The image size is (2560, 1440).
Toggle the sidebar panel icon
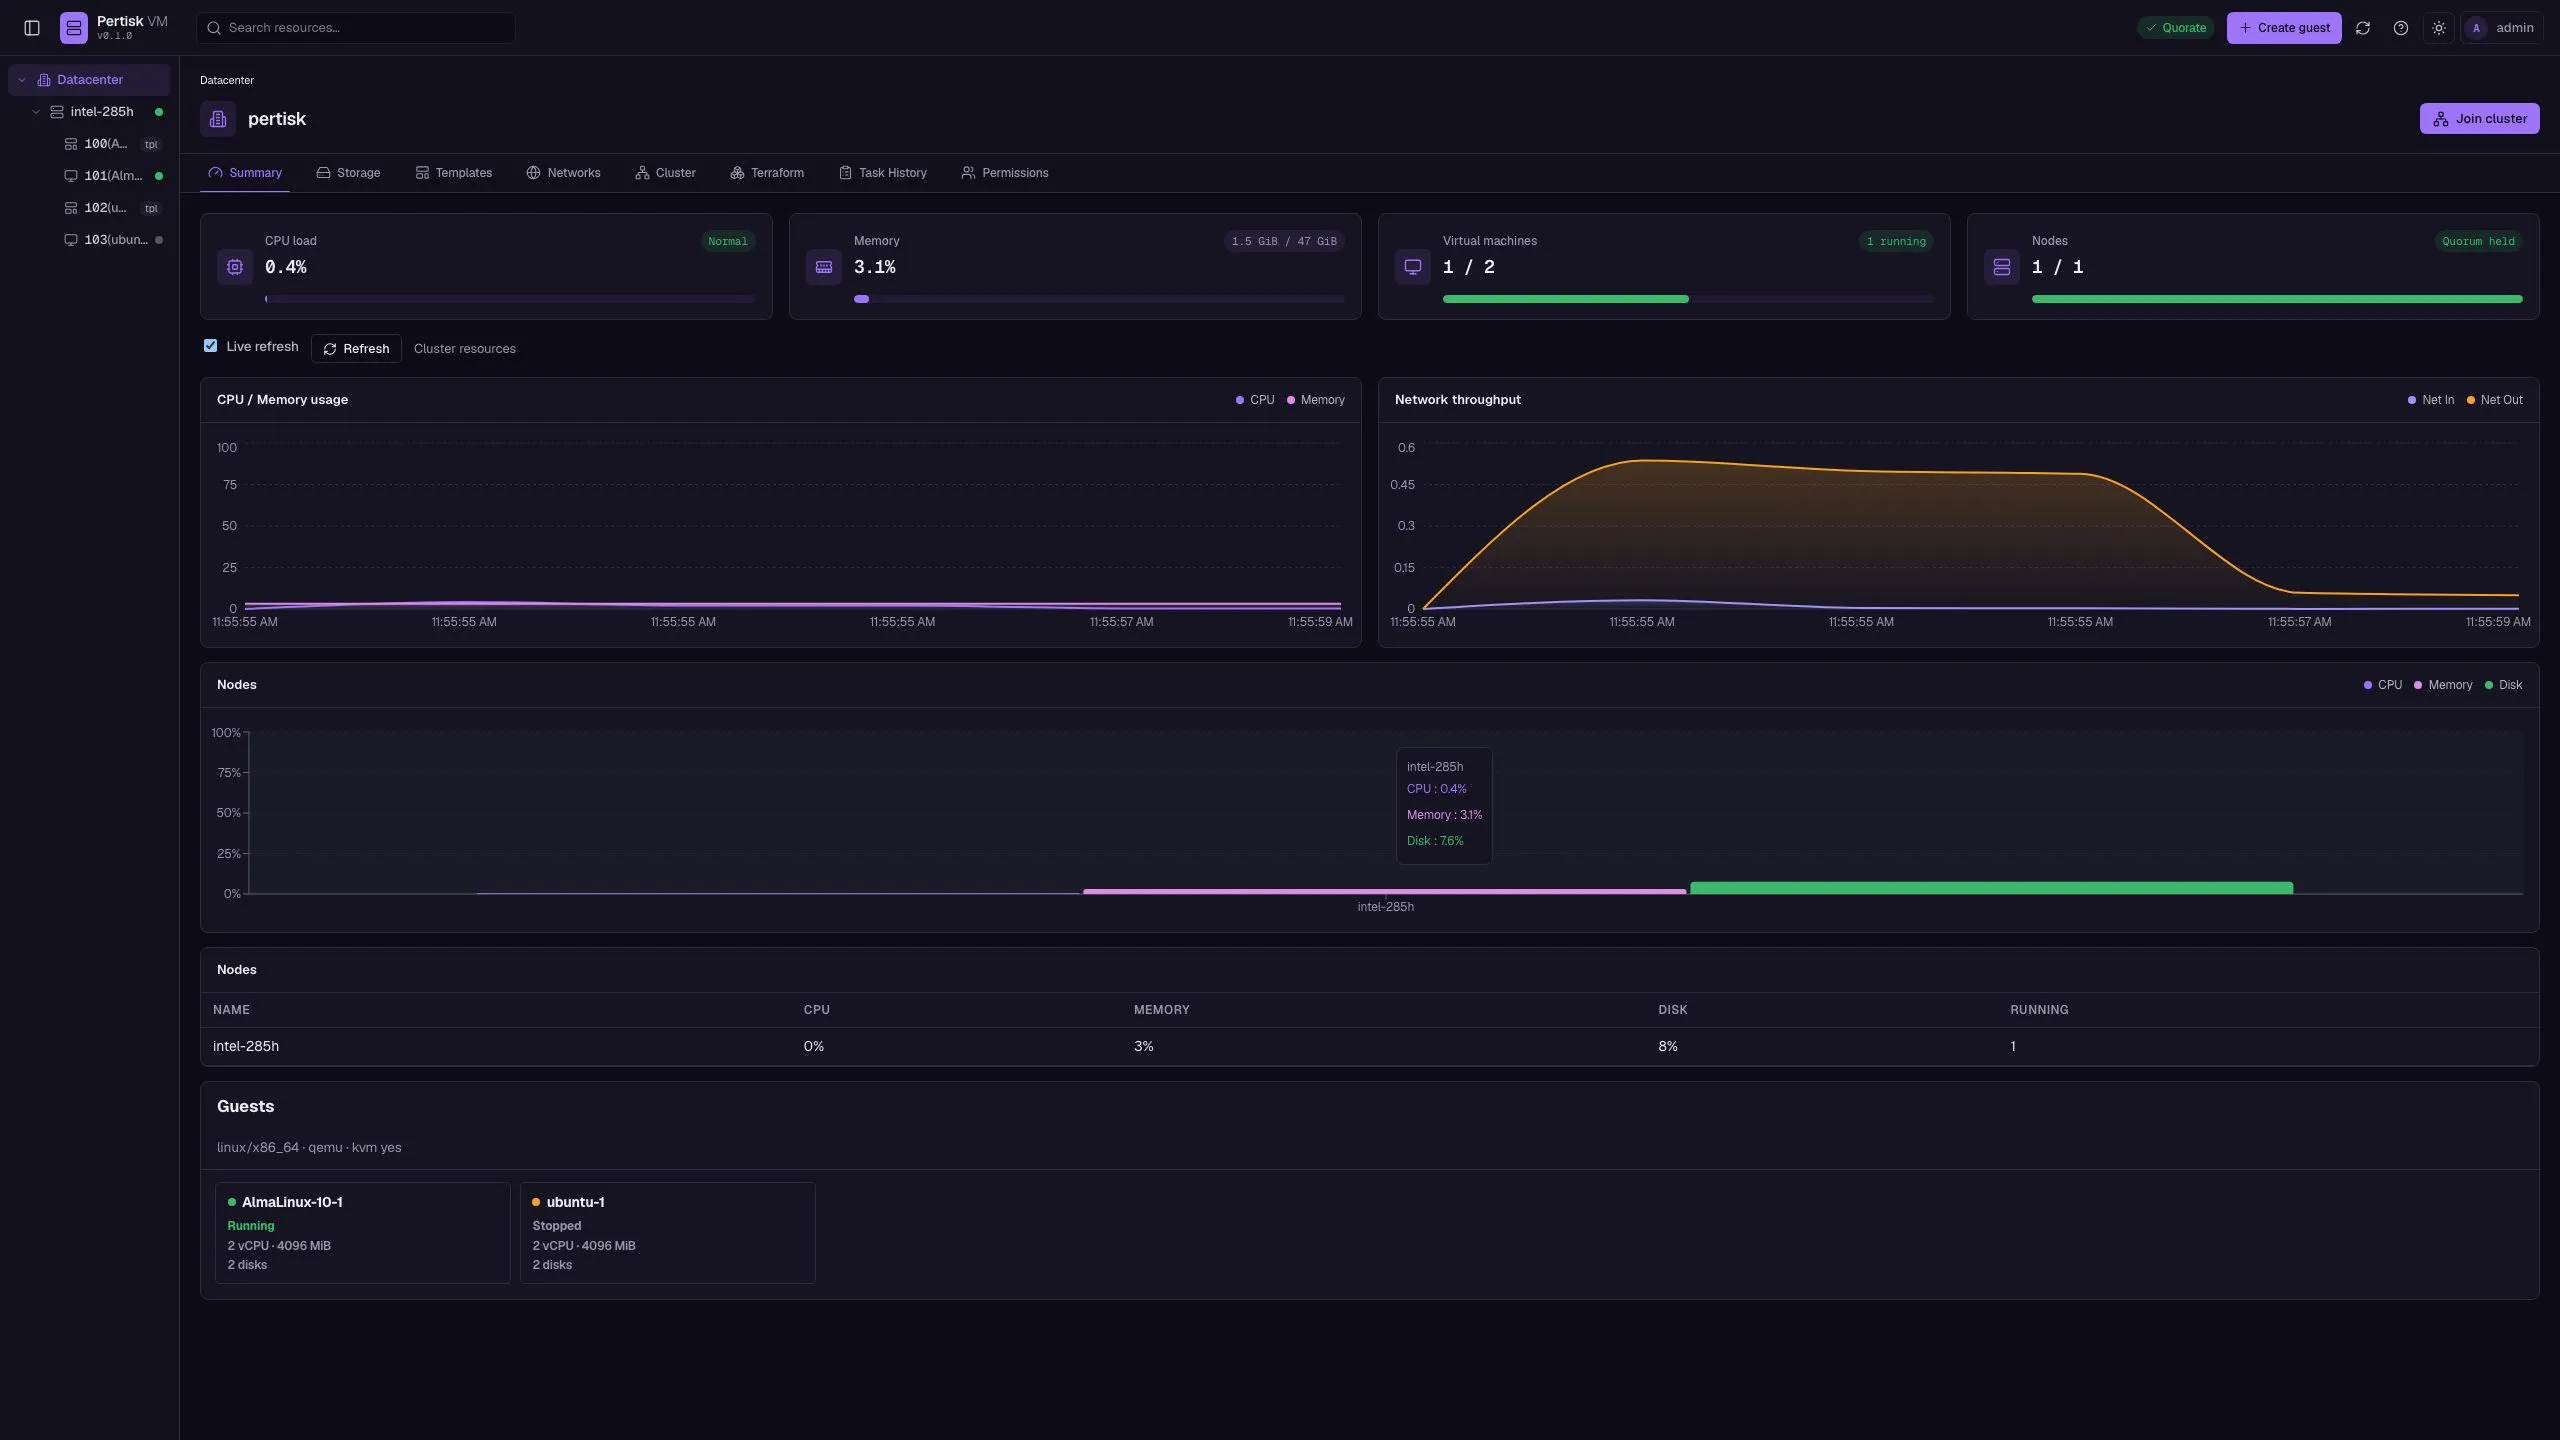pyautogui.click(x=32, y=28)
